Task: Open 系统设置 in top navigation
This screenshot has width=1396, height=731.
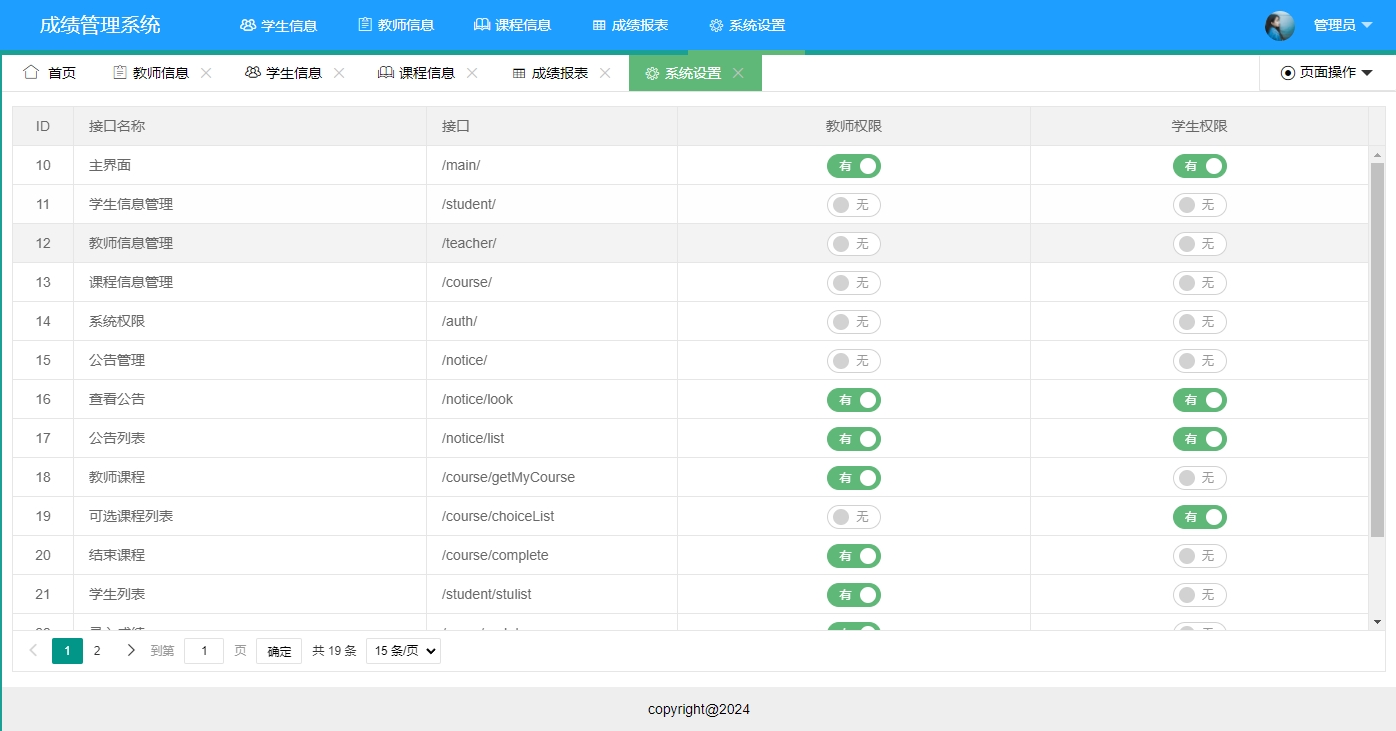Action: point(747,25)
